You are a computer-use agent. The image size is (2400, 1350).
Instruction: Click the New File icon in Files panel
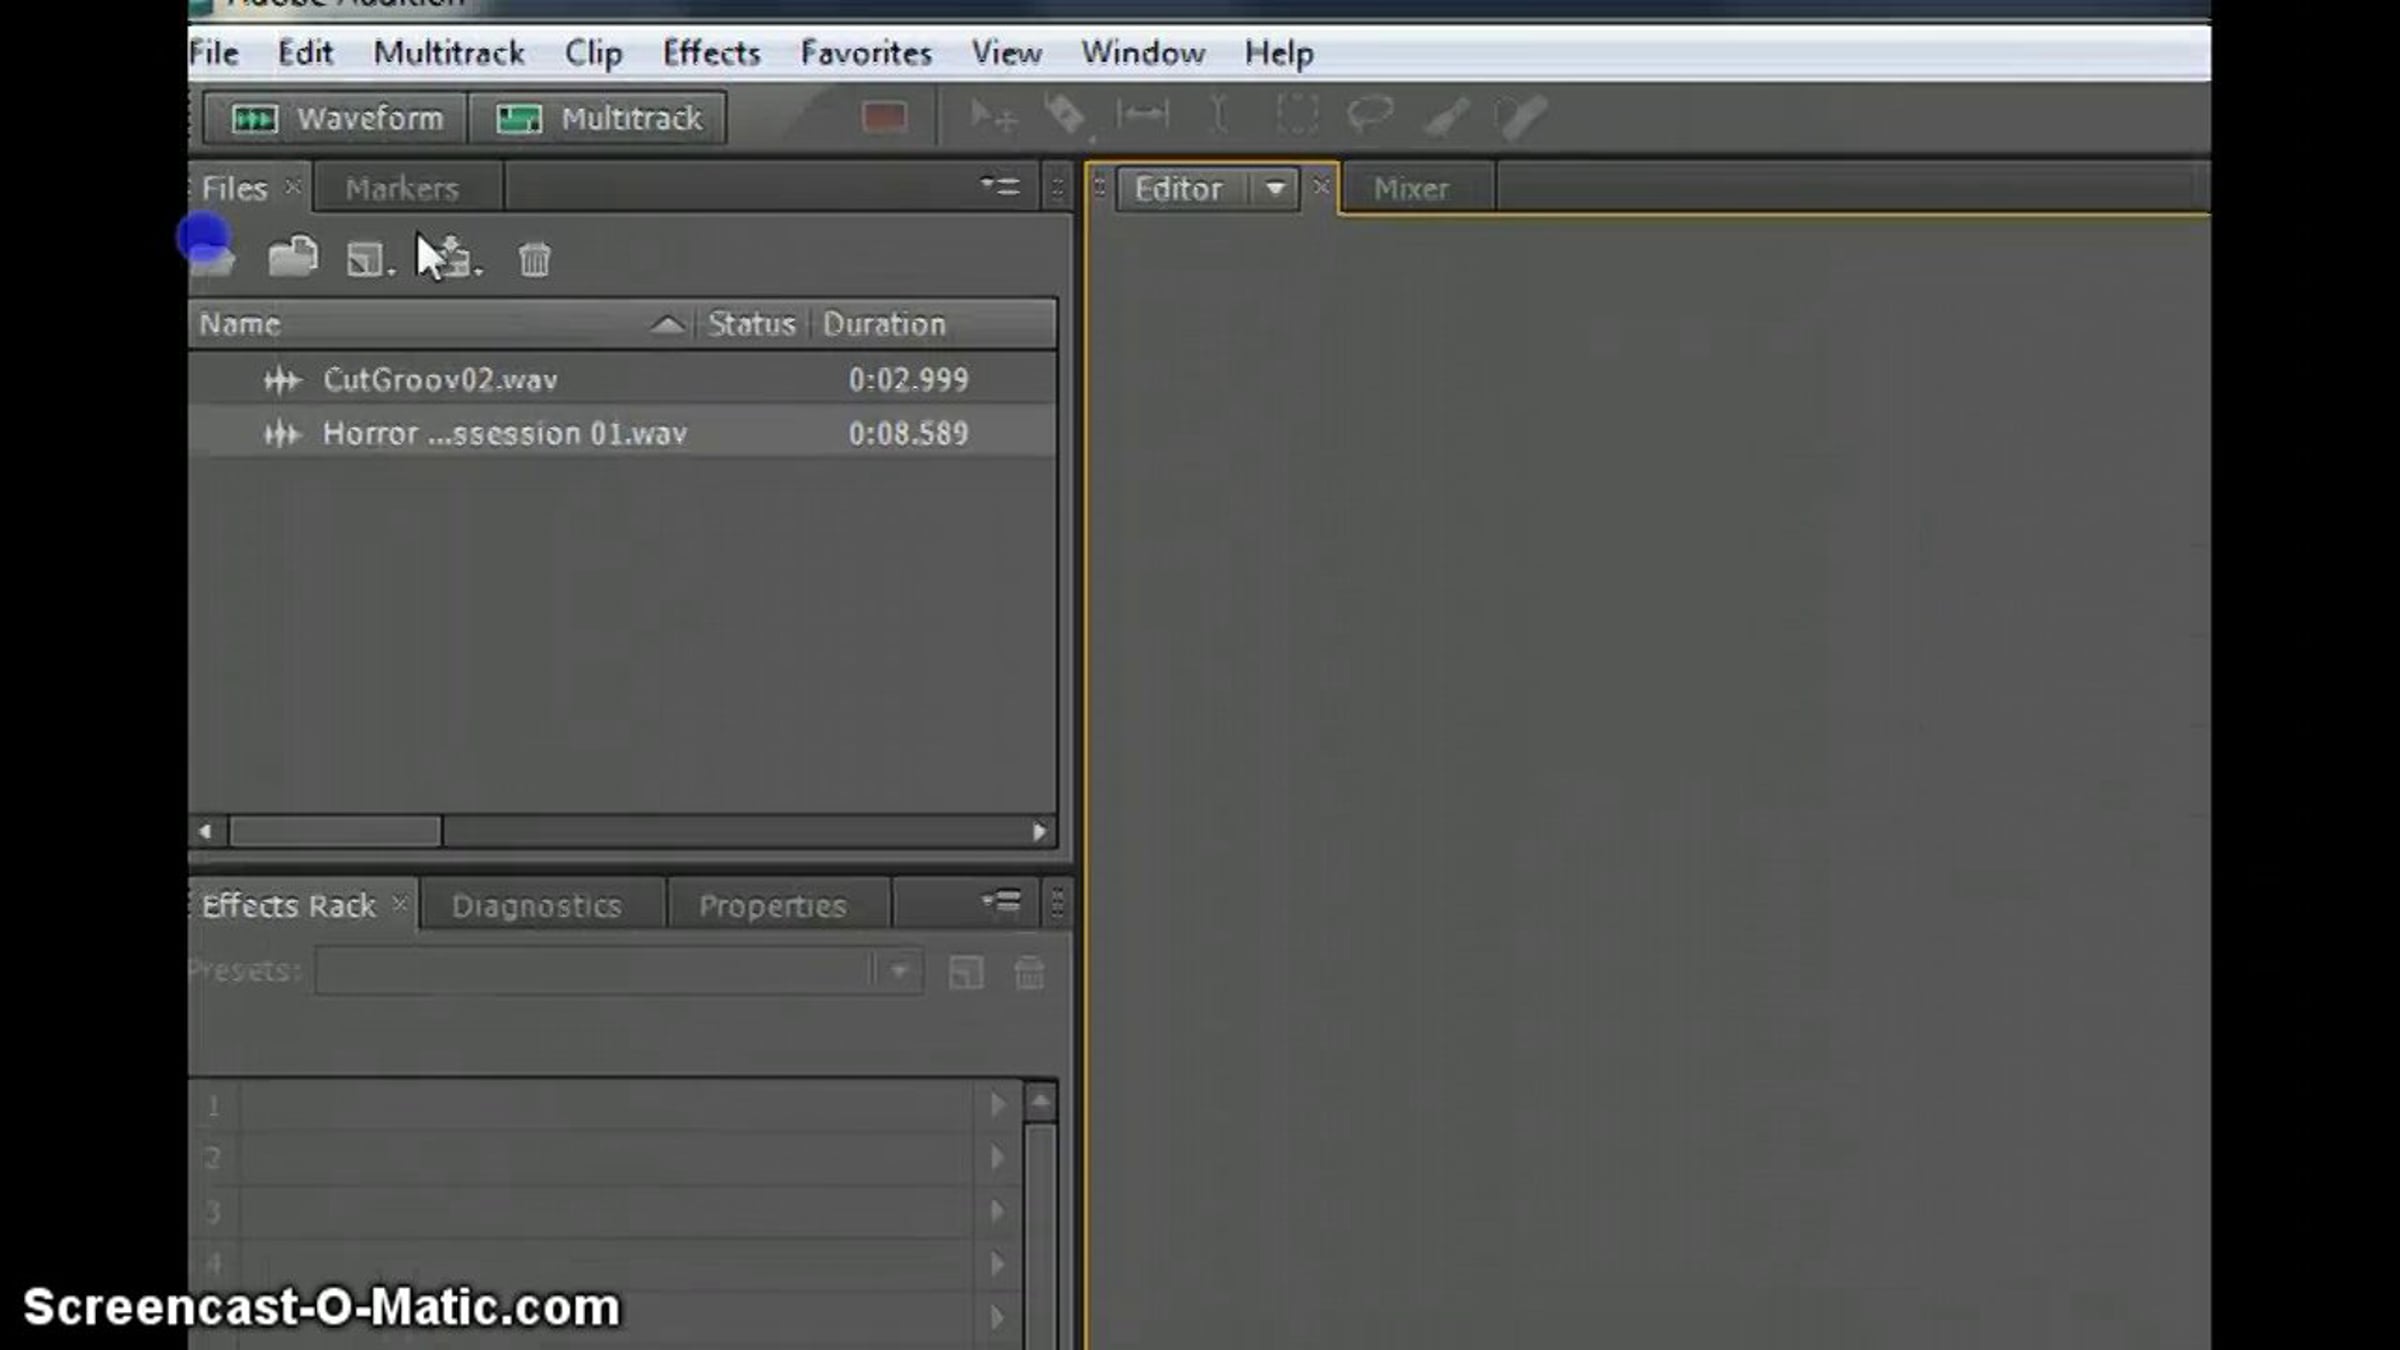(x=366, y=260)
